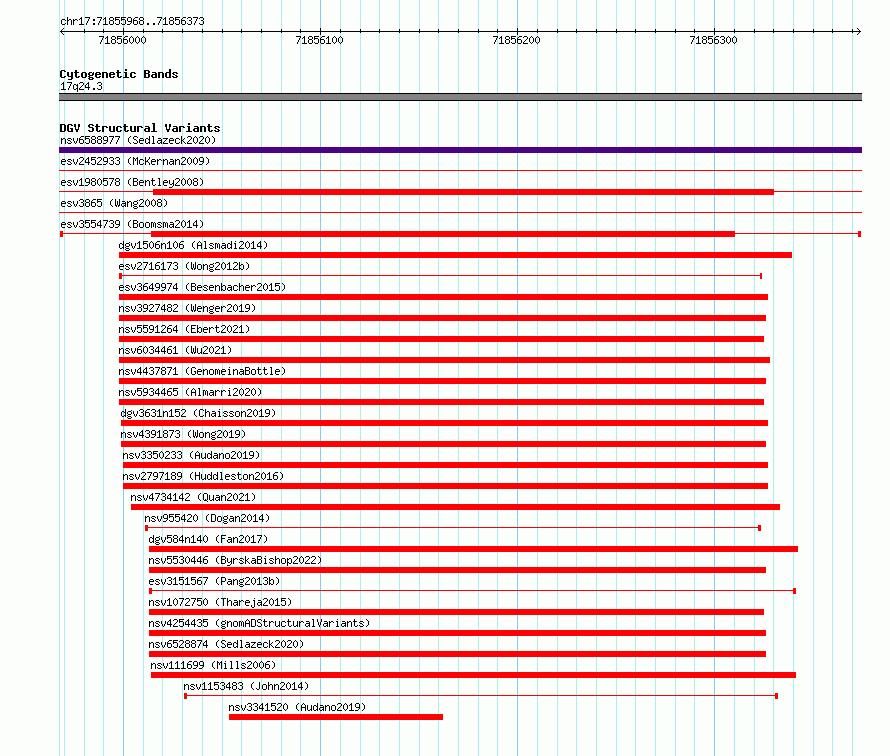Click the nsv6588977 (Sedlazeck2020) variant label
Screen dimensions: 890x756
click(x=138, y=140)
